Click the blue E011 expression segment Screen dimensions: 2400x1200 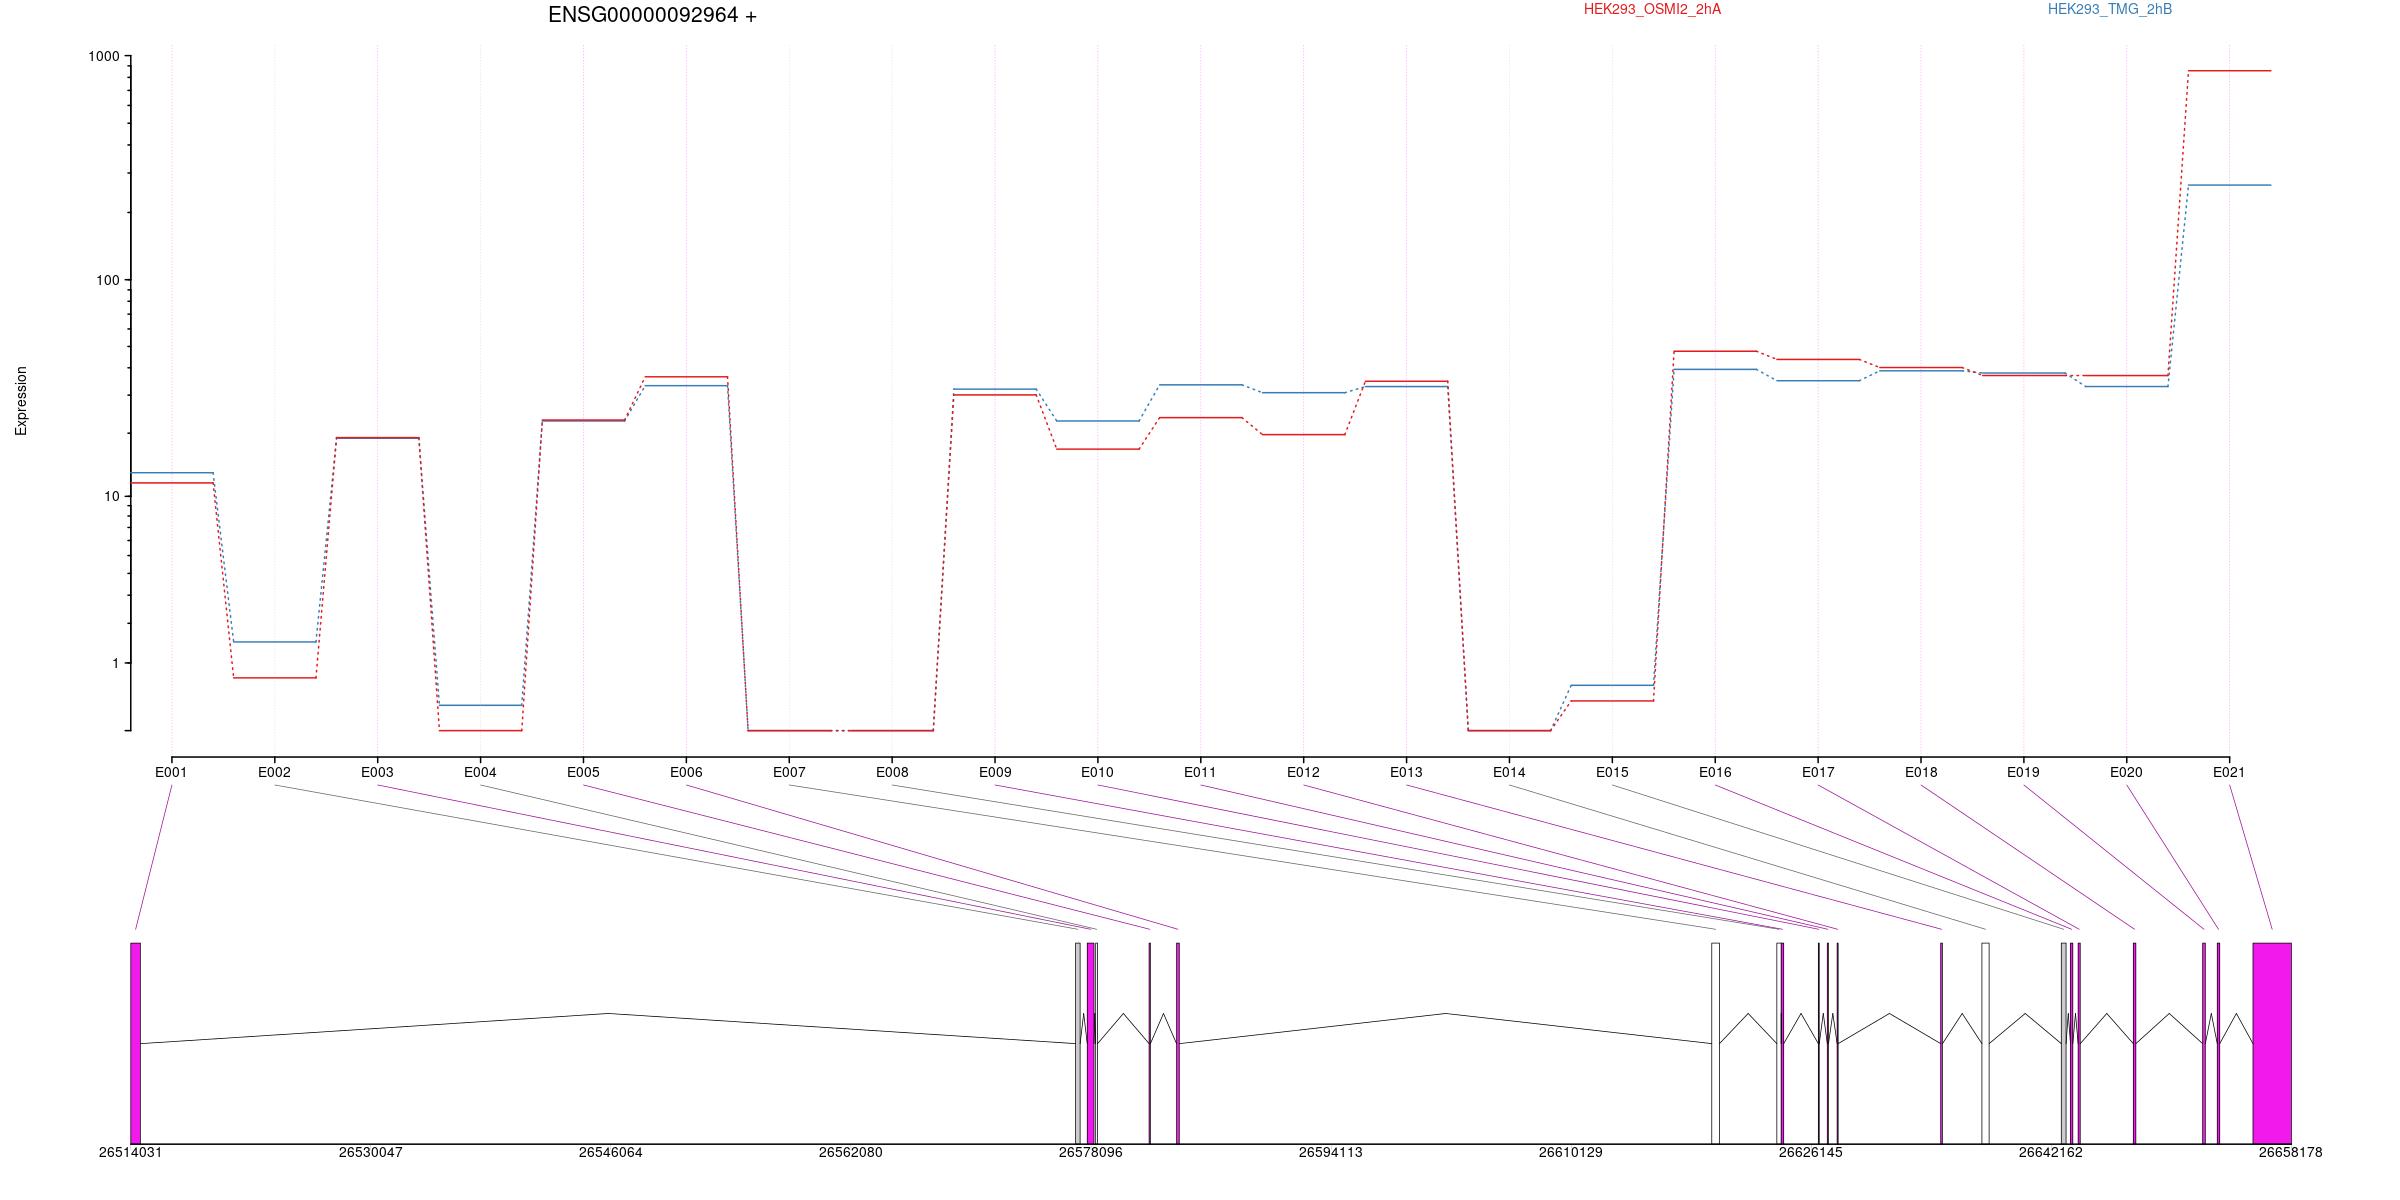tap(1200, 384)
